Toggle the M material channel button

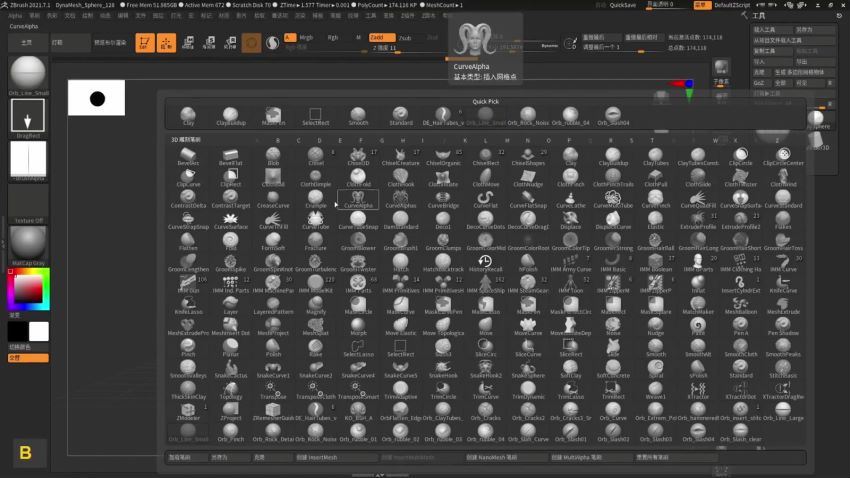pyautogui.click(x=358, y=37)
